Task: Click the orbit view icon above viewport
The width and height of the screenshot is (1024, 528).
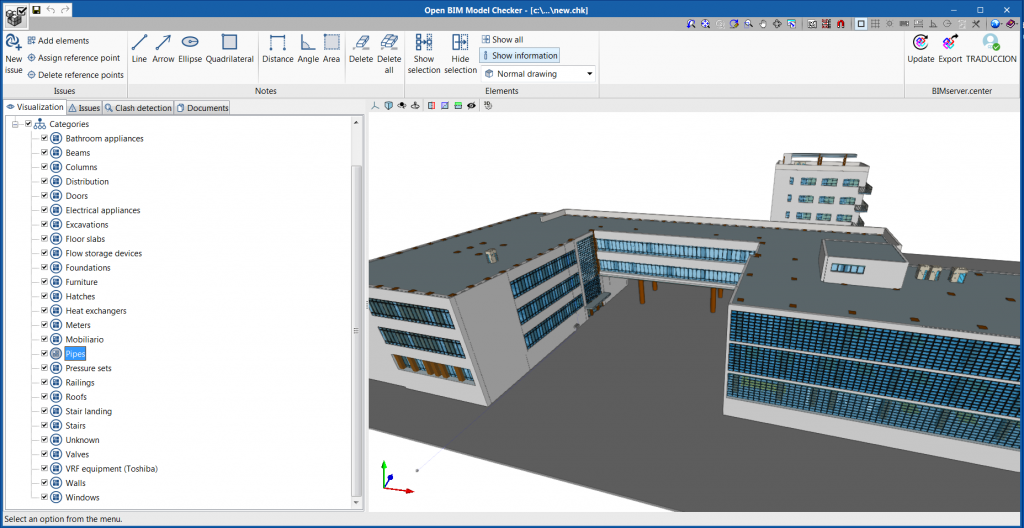Action: point(402,106)
